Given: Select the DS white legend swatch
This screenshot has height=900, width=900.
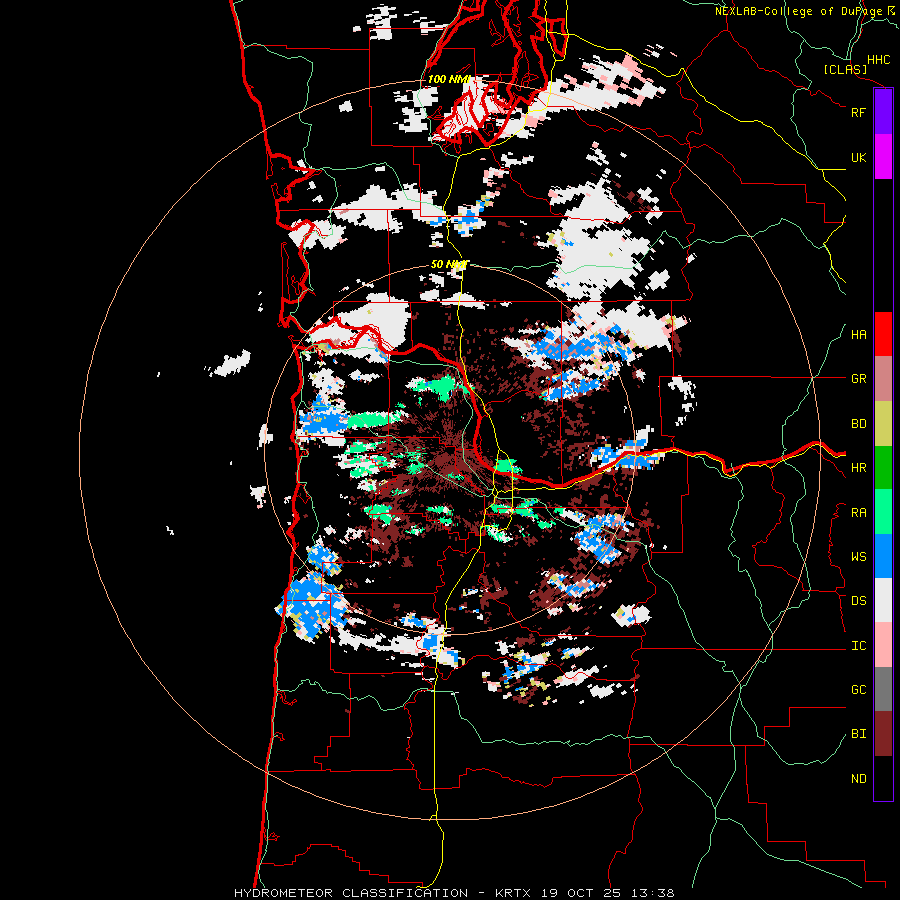Looking at the screenshot, I should tap(883, 600).
